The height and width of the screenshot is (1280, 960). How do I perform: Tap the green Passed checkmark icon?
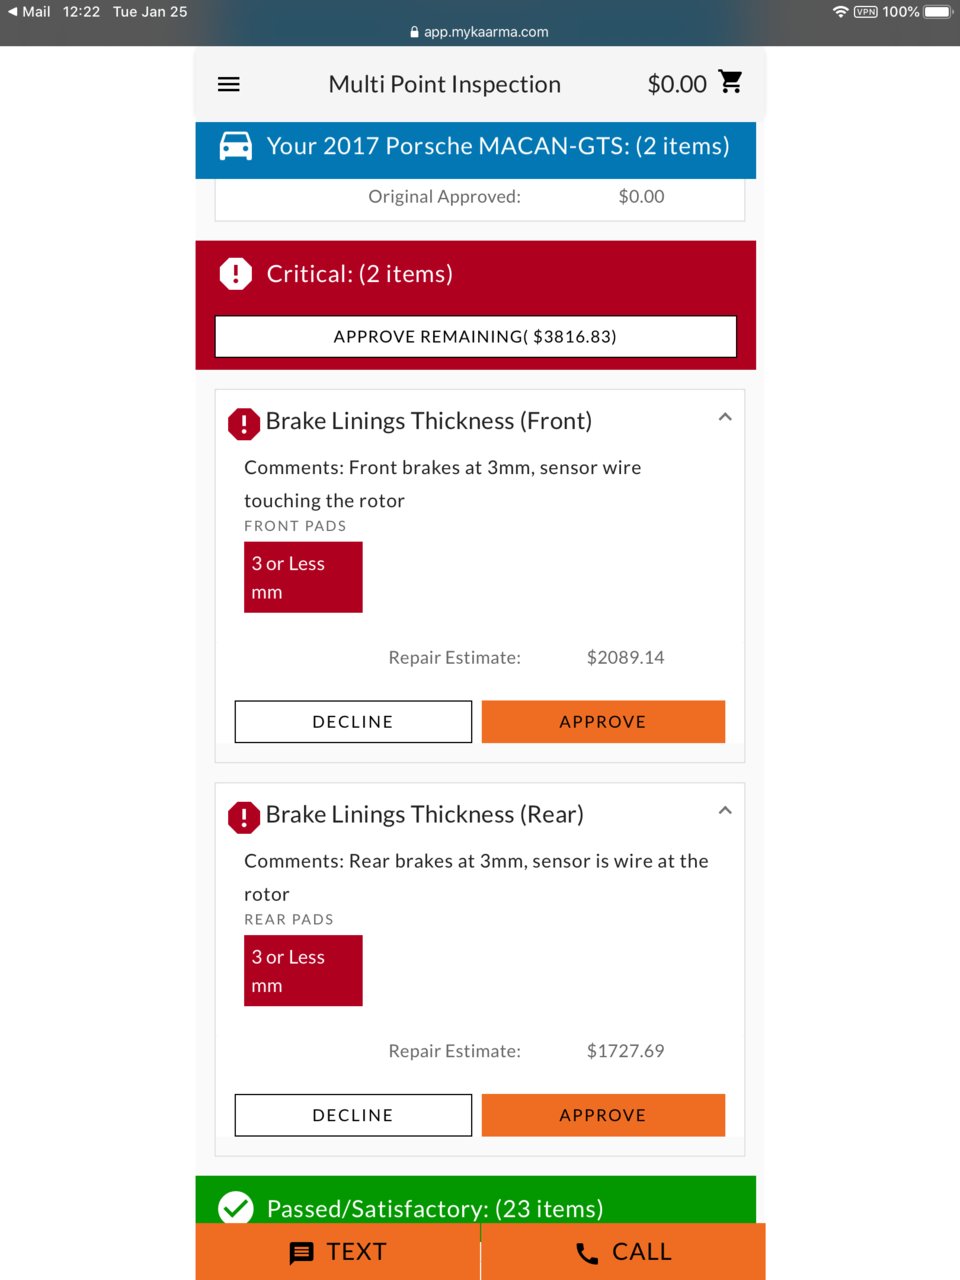[x=236, y=1207]
